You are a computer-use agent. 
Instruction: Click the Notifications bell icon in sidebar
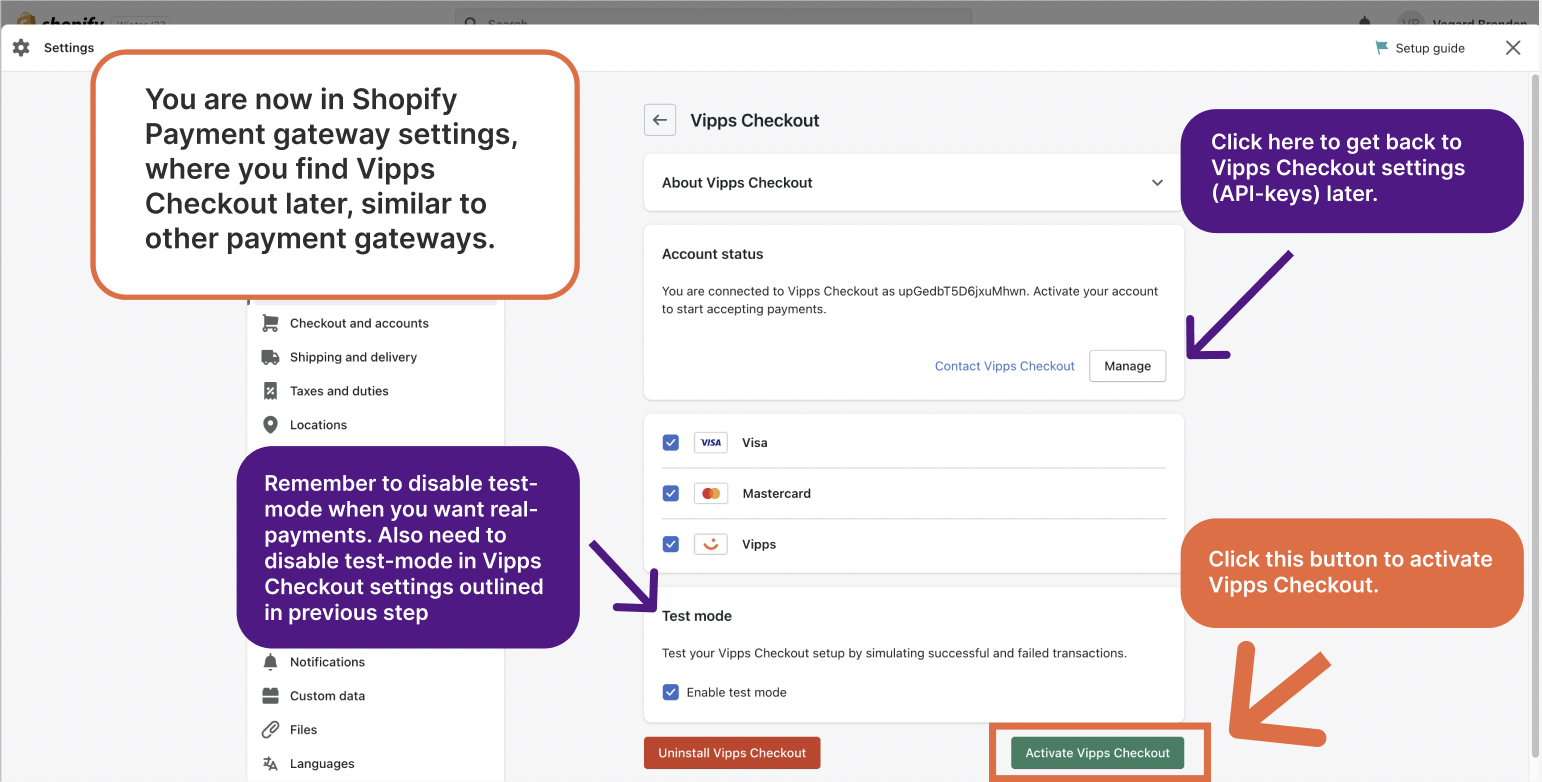point(270,662)
